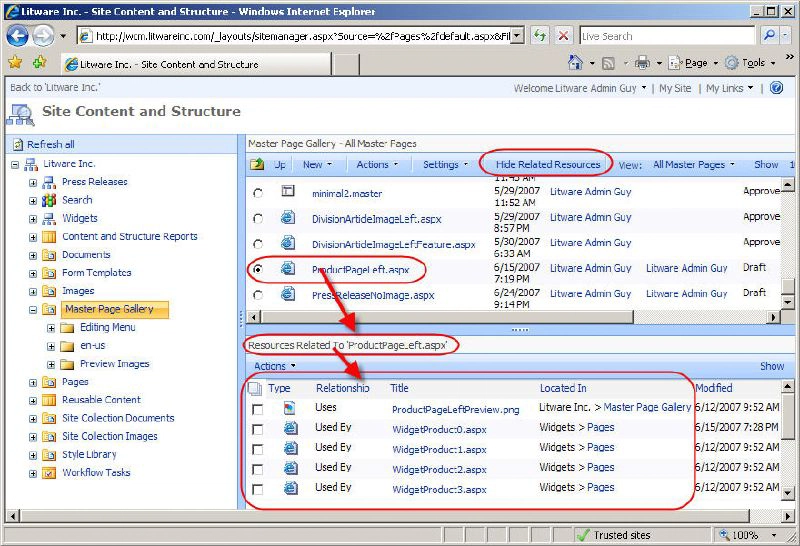Click the red Stop loading icon
The width and height of the screenshot is (800, 546).
563,36
